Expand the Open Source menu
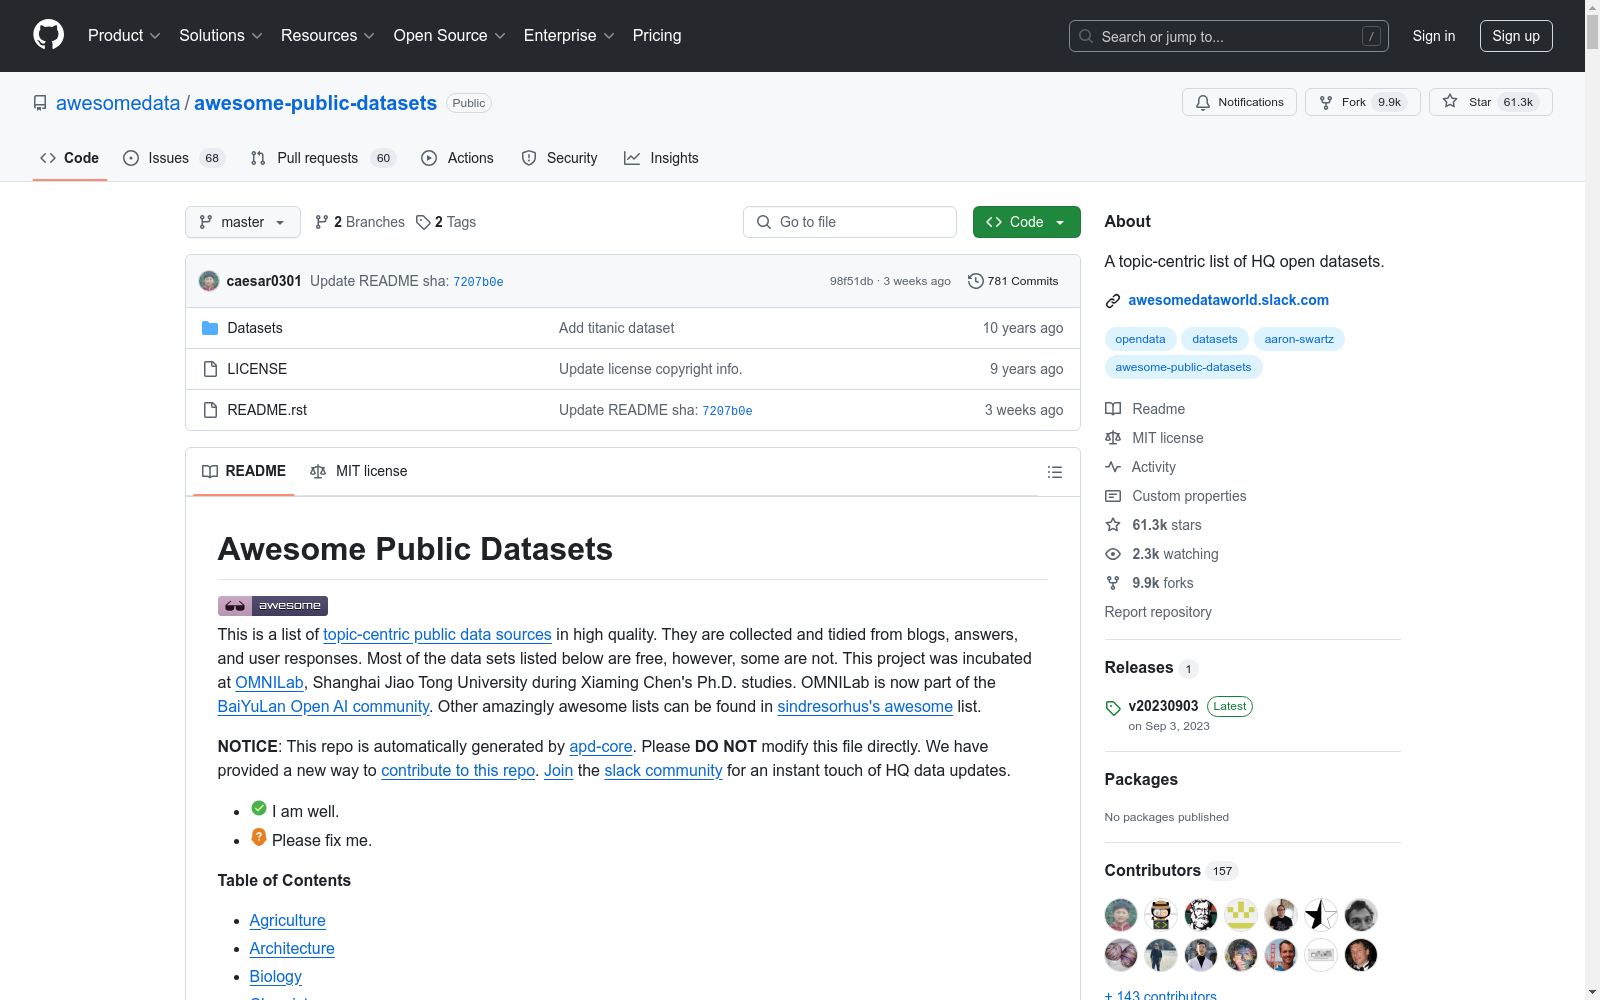Screen dimensions: 1600x1000 point(450,35)
